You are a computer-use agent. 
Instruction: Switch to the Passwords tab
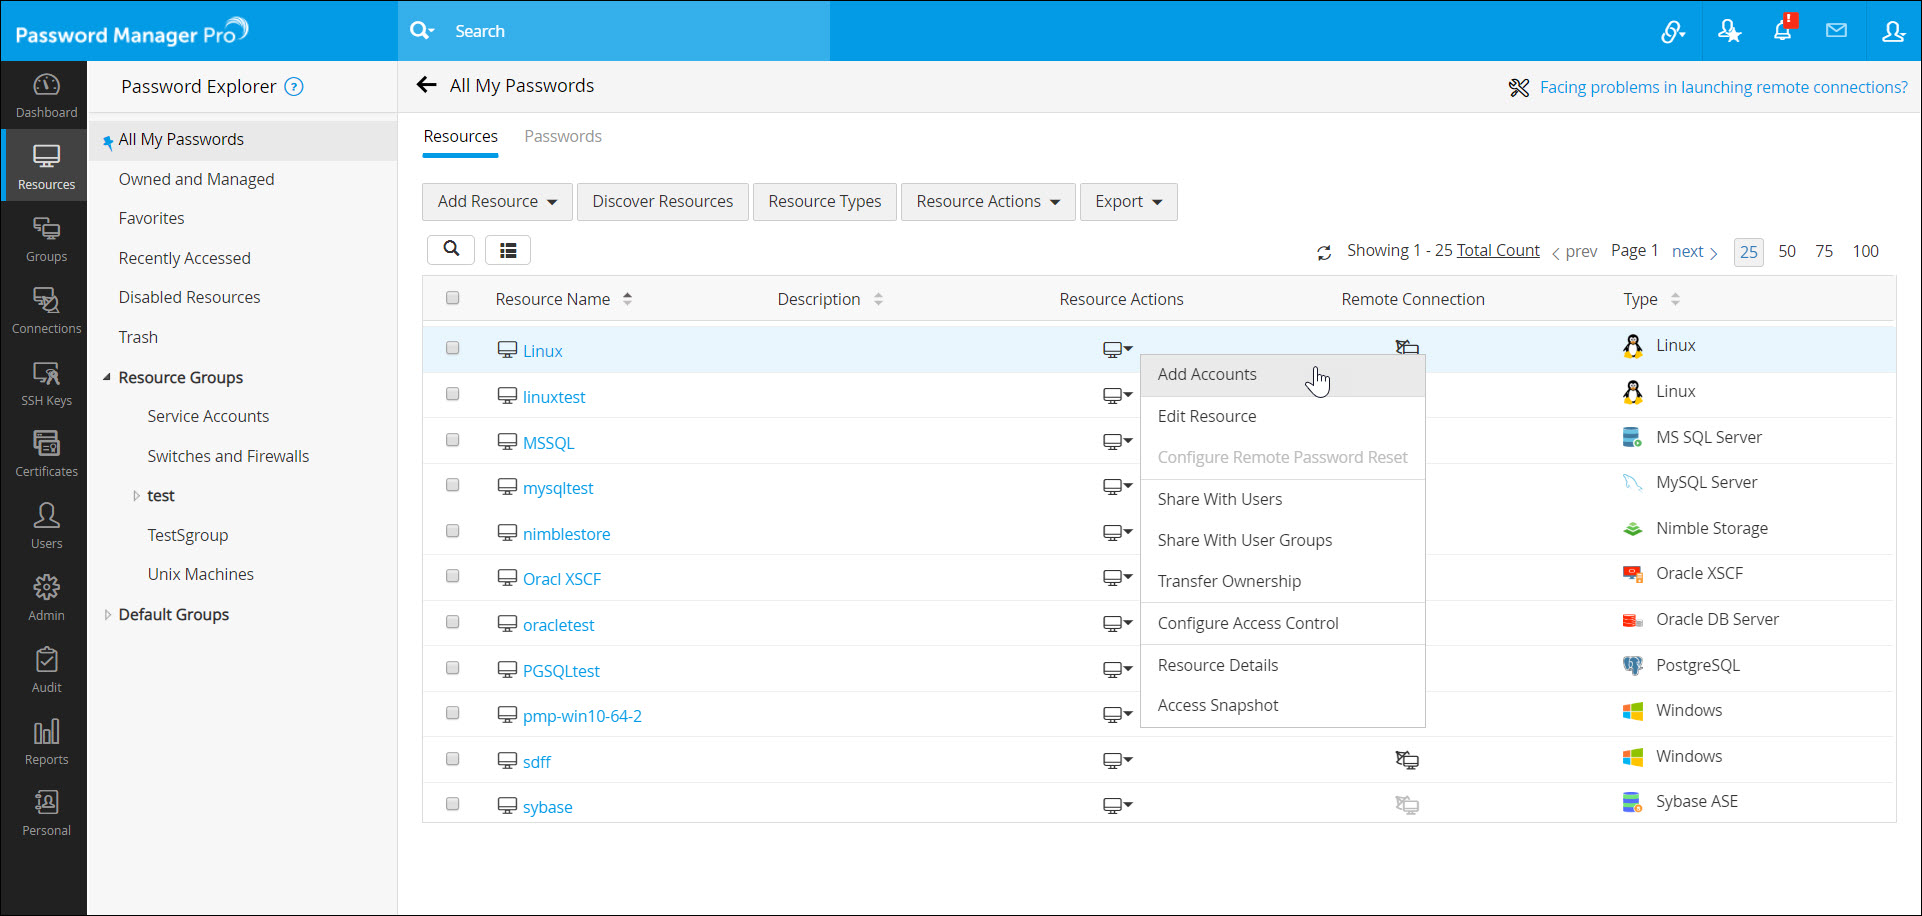(x=563, y=137)
